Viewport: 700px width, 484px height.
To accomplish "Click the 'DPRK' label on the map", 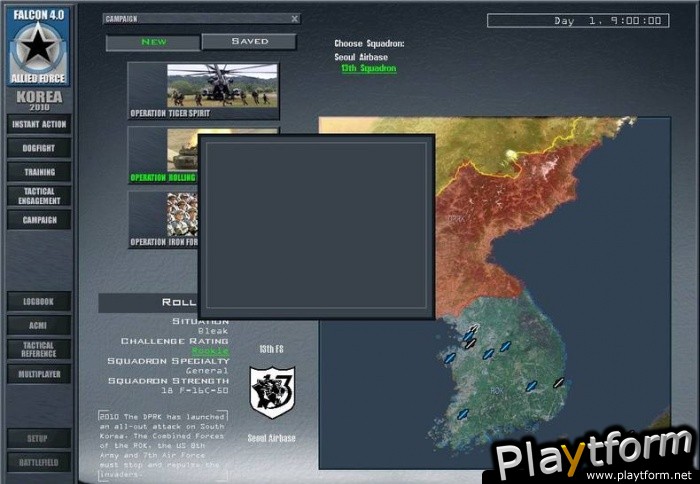I will (x=456, y=219).
